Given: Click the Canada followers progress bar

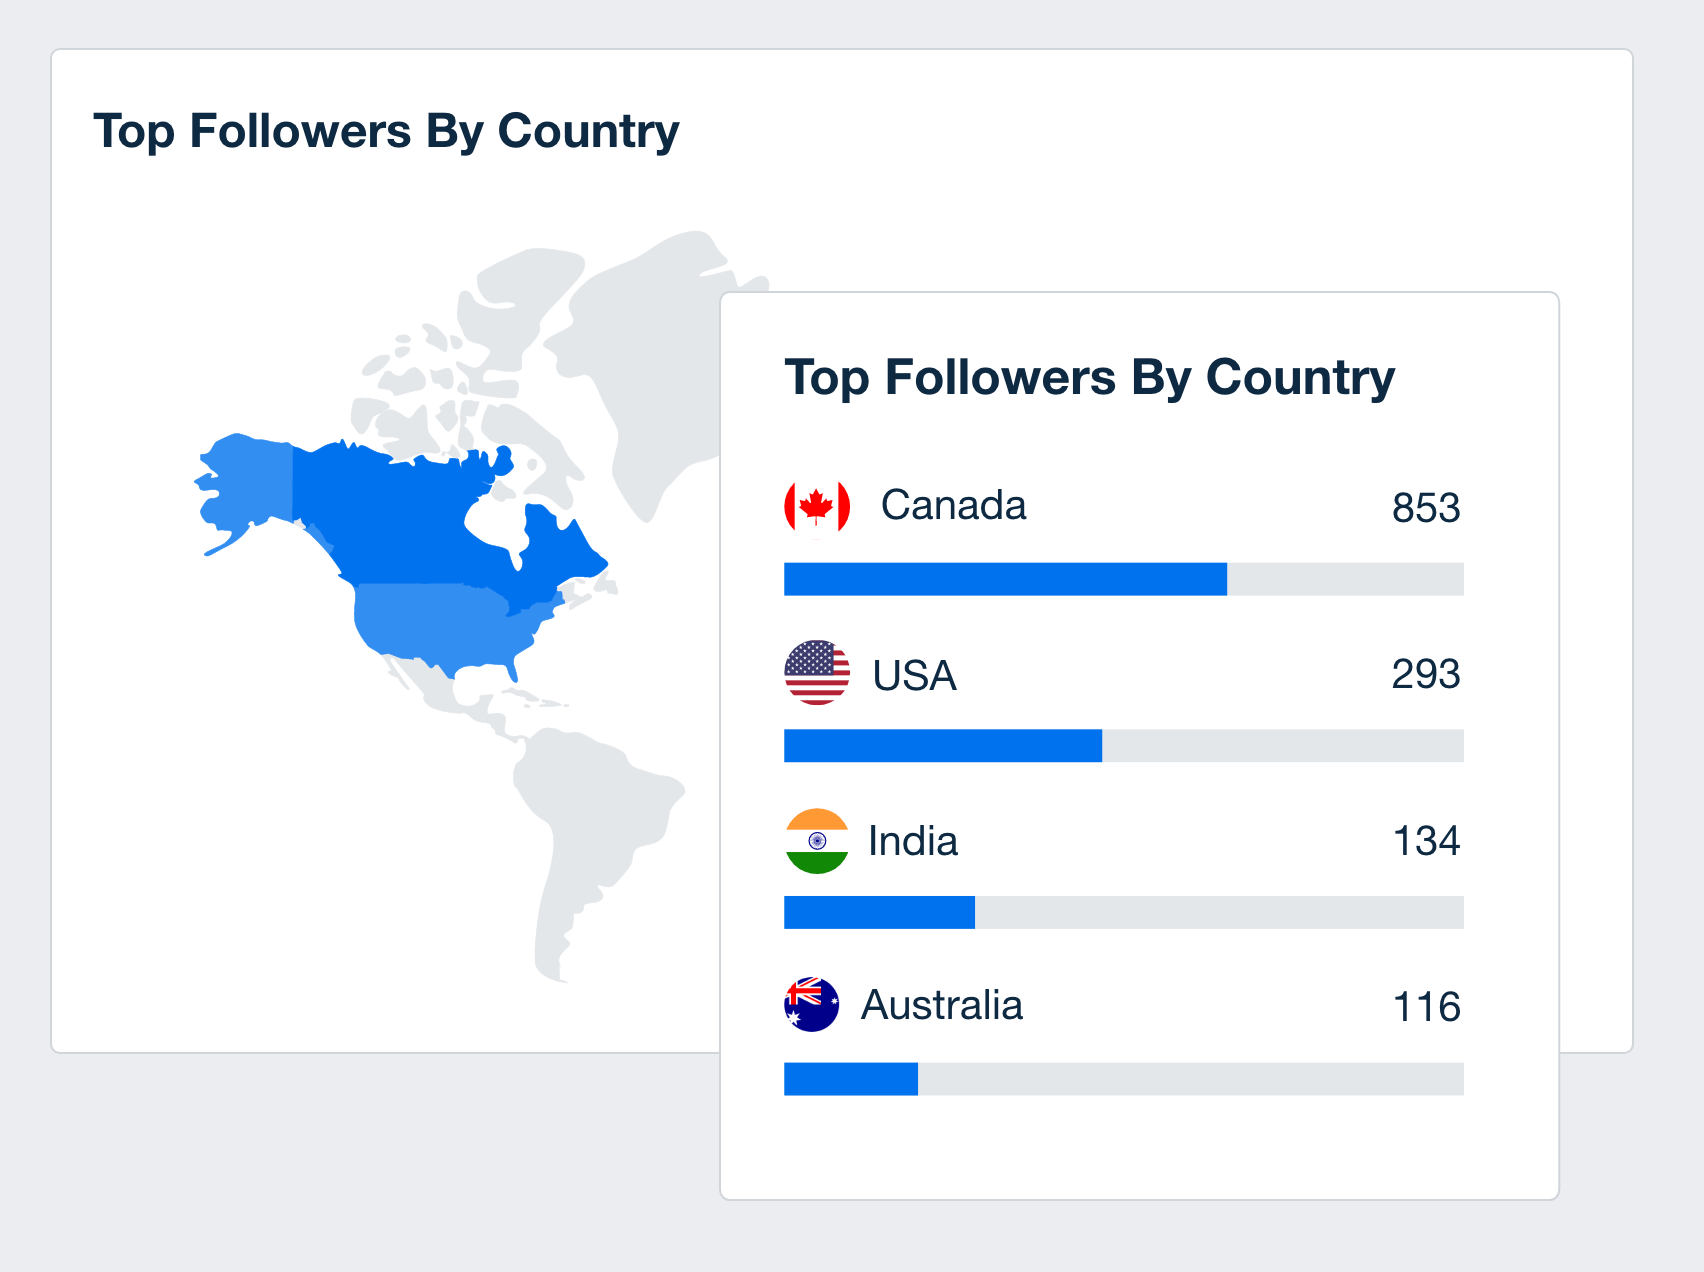Looking at the screenshot, I should 1124,579.
